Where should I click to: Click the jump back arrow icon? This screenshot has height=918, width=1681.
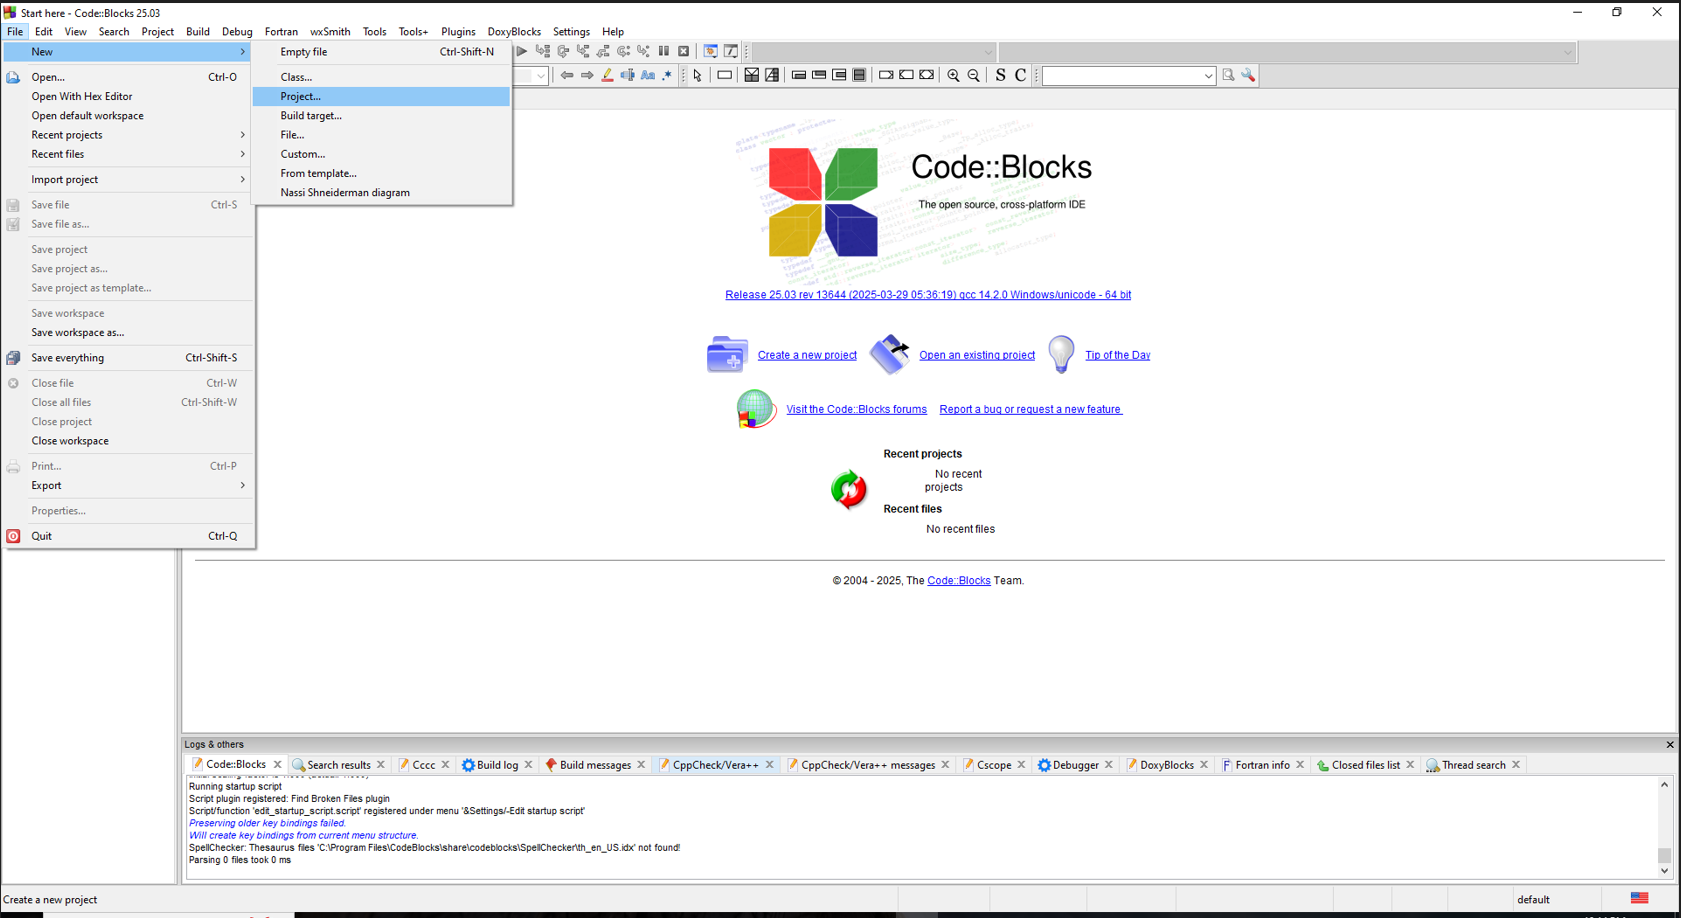point(567,76)
